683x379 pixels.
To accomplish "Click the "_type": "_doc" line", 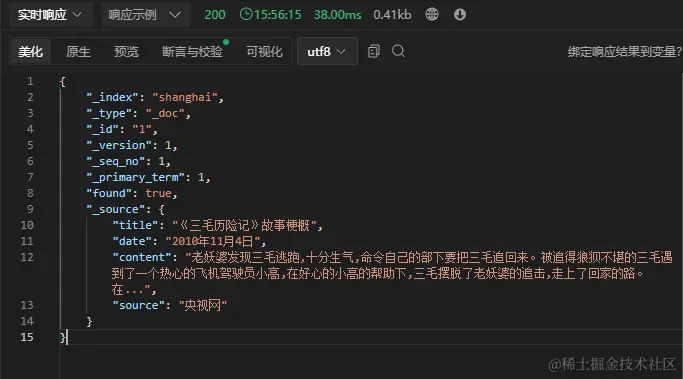I will [x=138, y=113].
